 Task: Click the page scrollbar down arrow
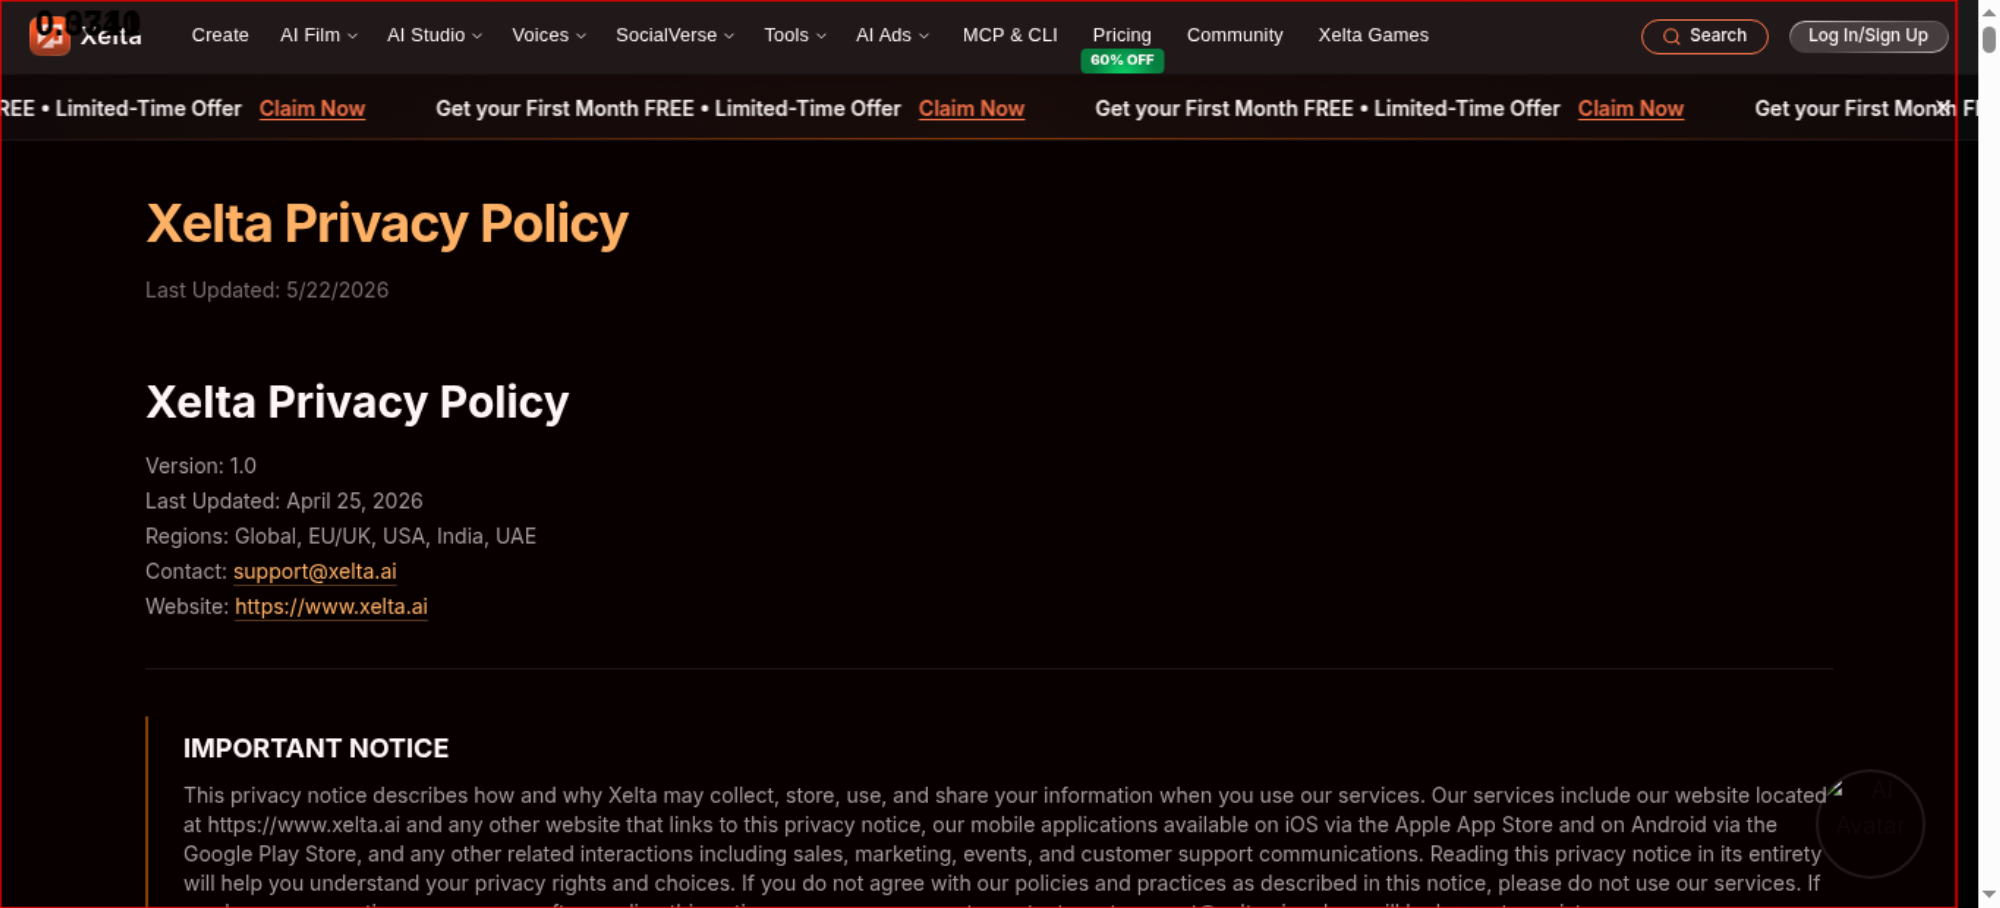coord(1989,895)
